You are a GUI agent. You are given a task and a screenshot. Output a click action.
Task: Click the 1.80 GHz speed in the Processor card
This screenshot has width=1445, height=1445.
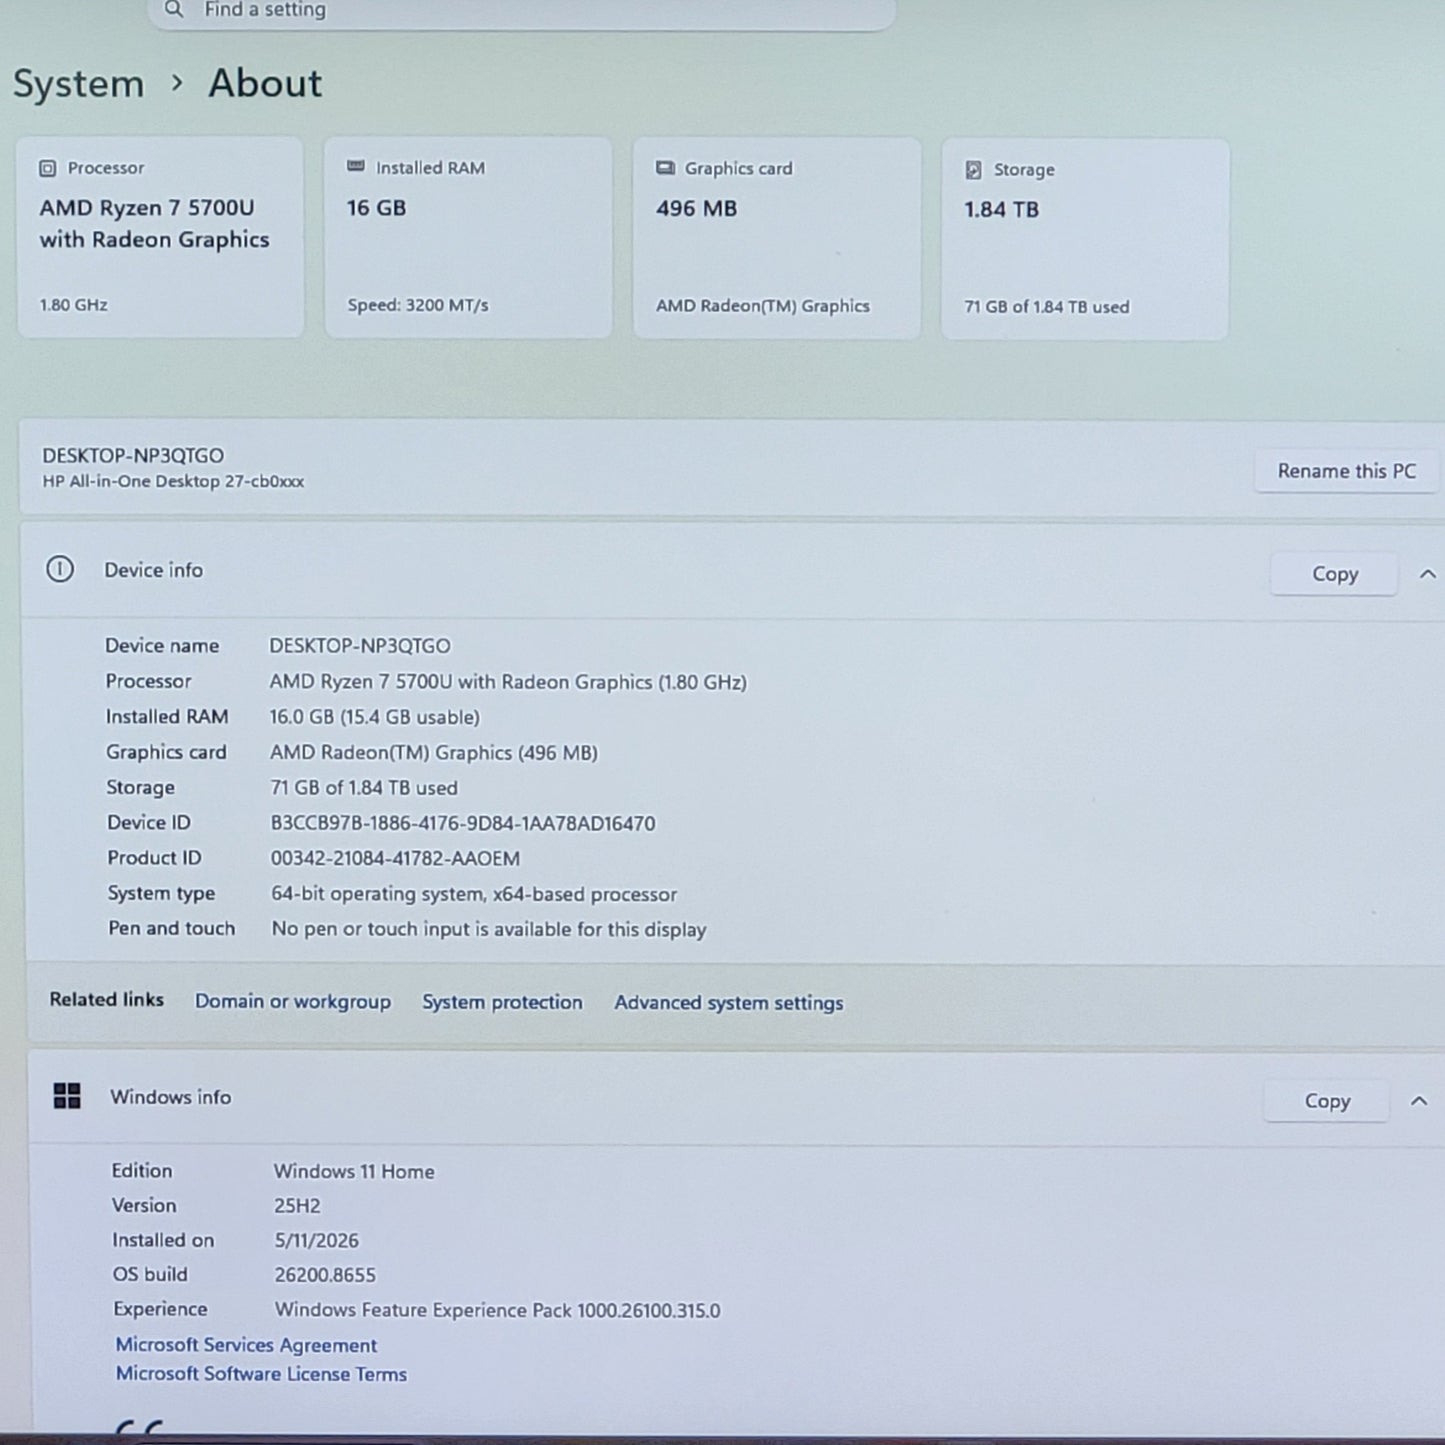(x=73, y=305)
